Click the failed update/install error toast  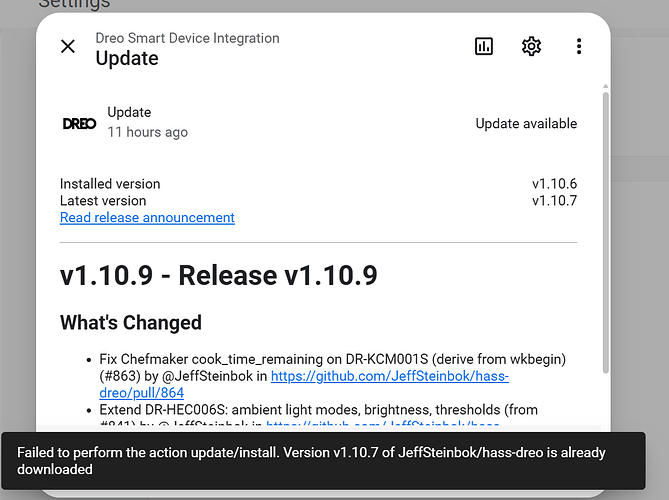[323, 461]
